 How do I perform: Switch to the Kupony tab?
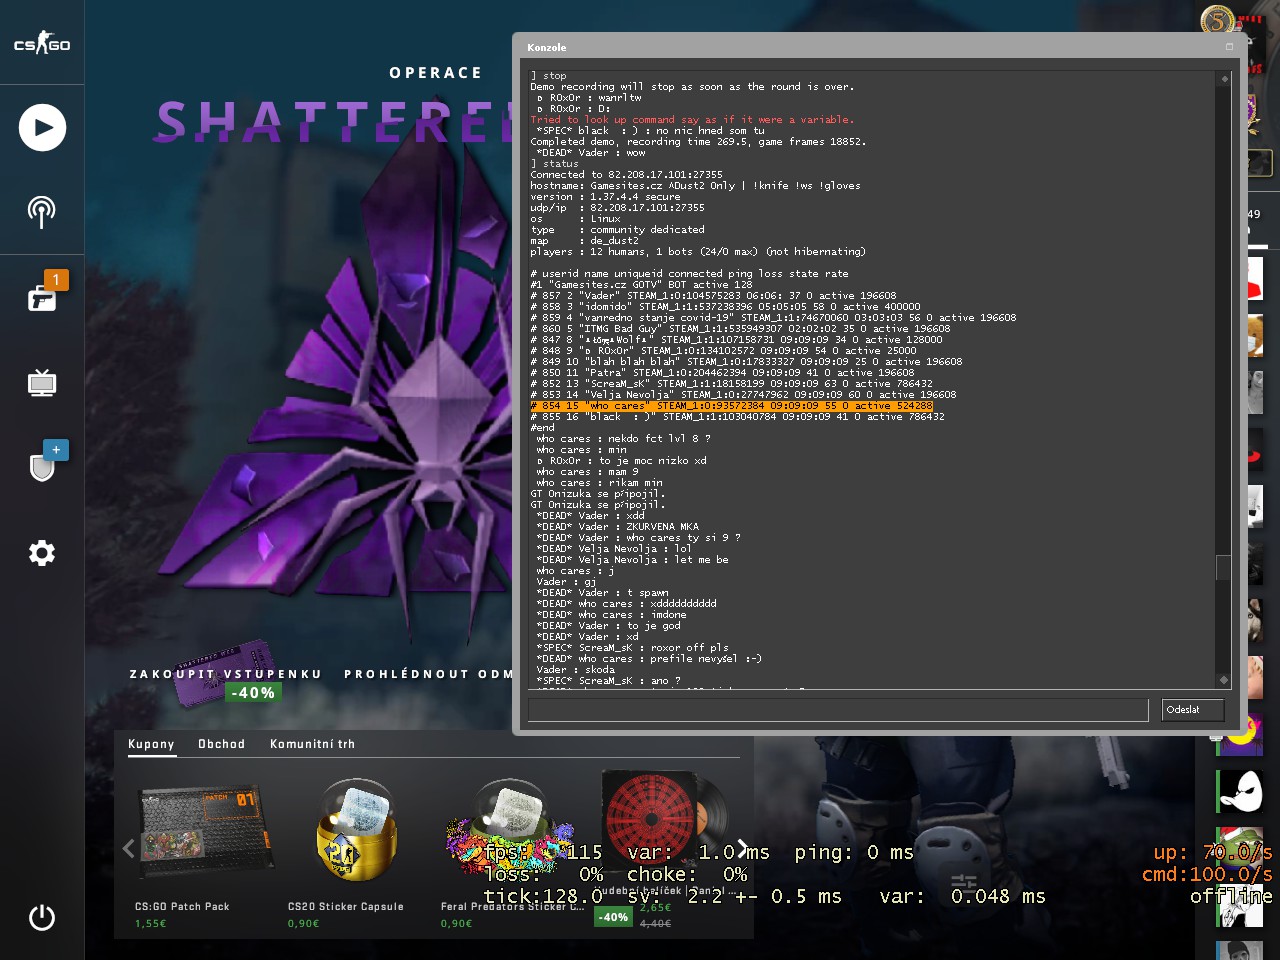(151, 744)
